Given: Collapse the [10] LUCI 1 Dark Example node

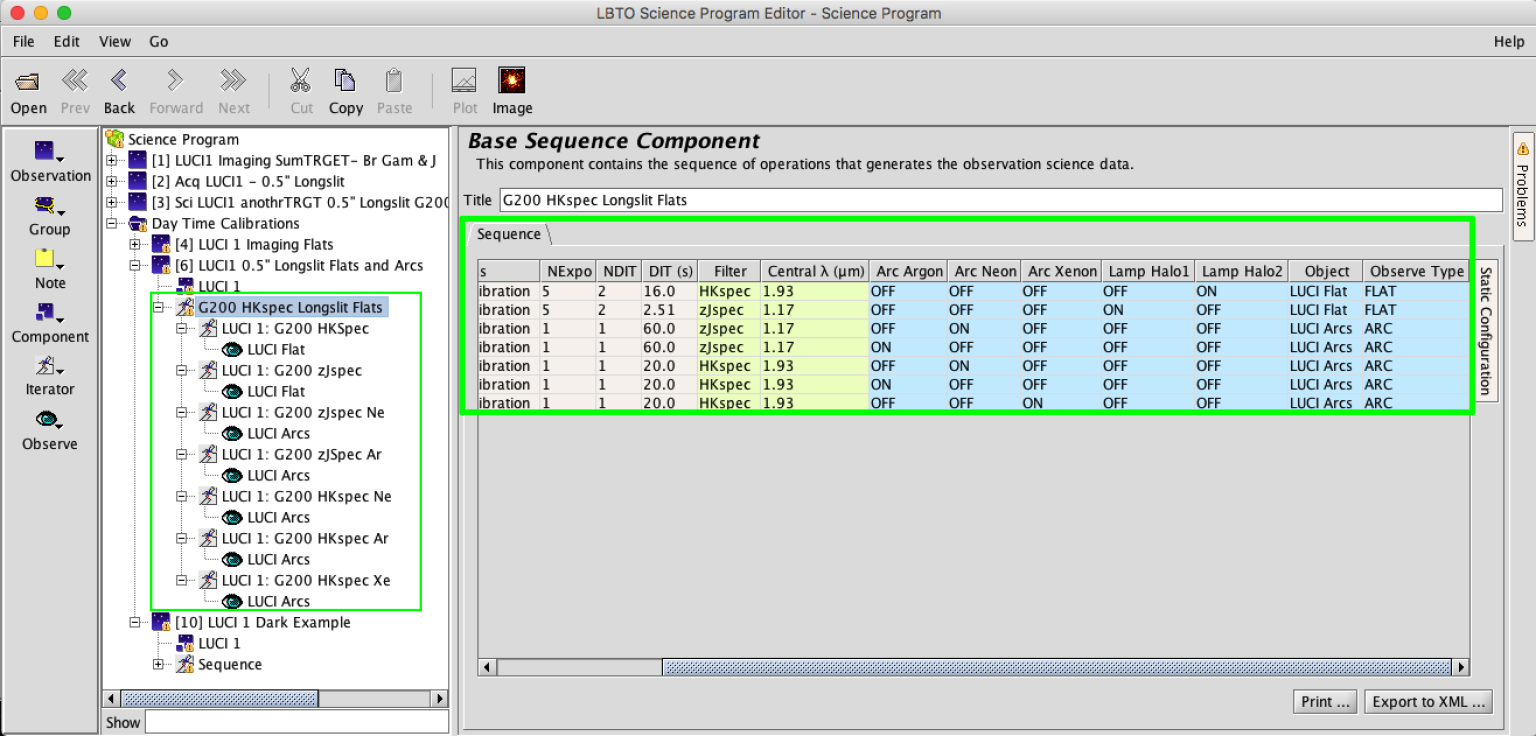Looking at the screenshot, I should pyautogui.click(x=135, y=622).
